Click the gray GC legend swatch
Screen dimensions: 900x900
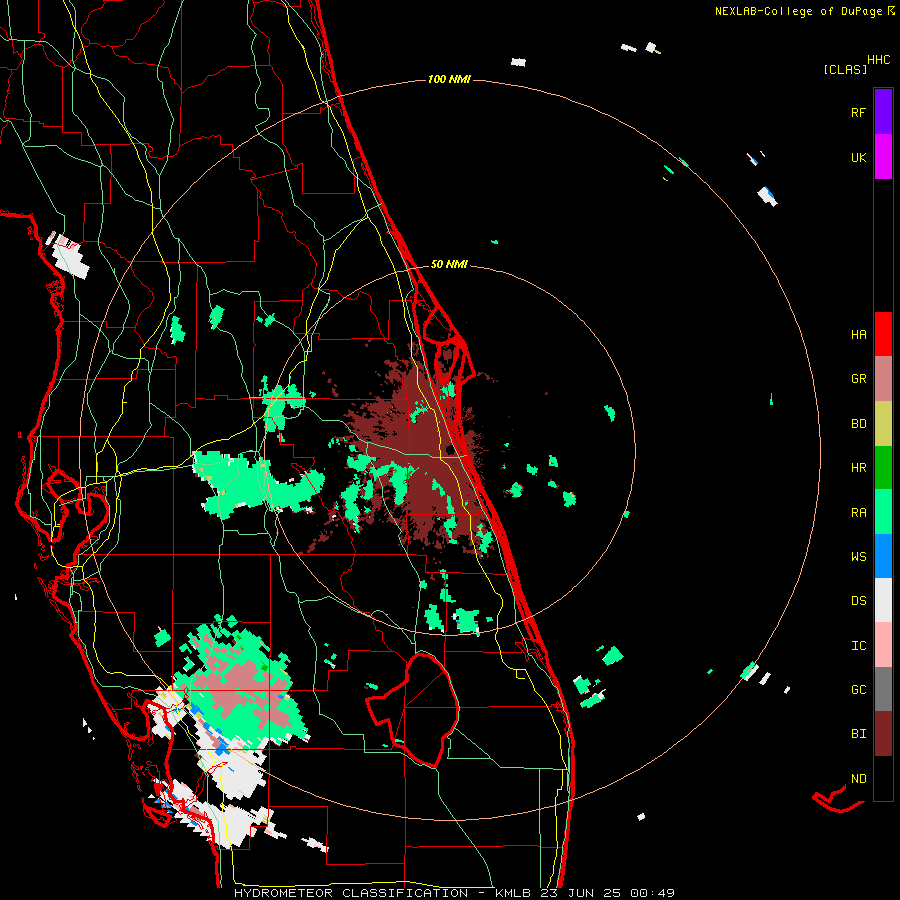pos(883,689)
